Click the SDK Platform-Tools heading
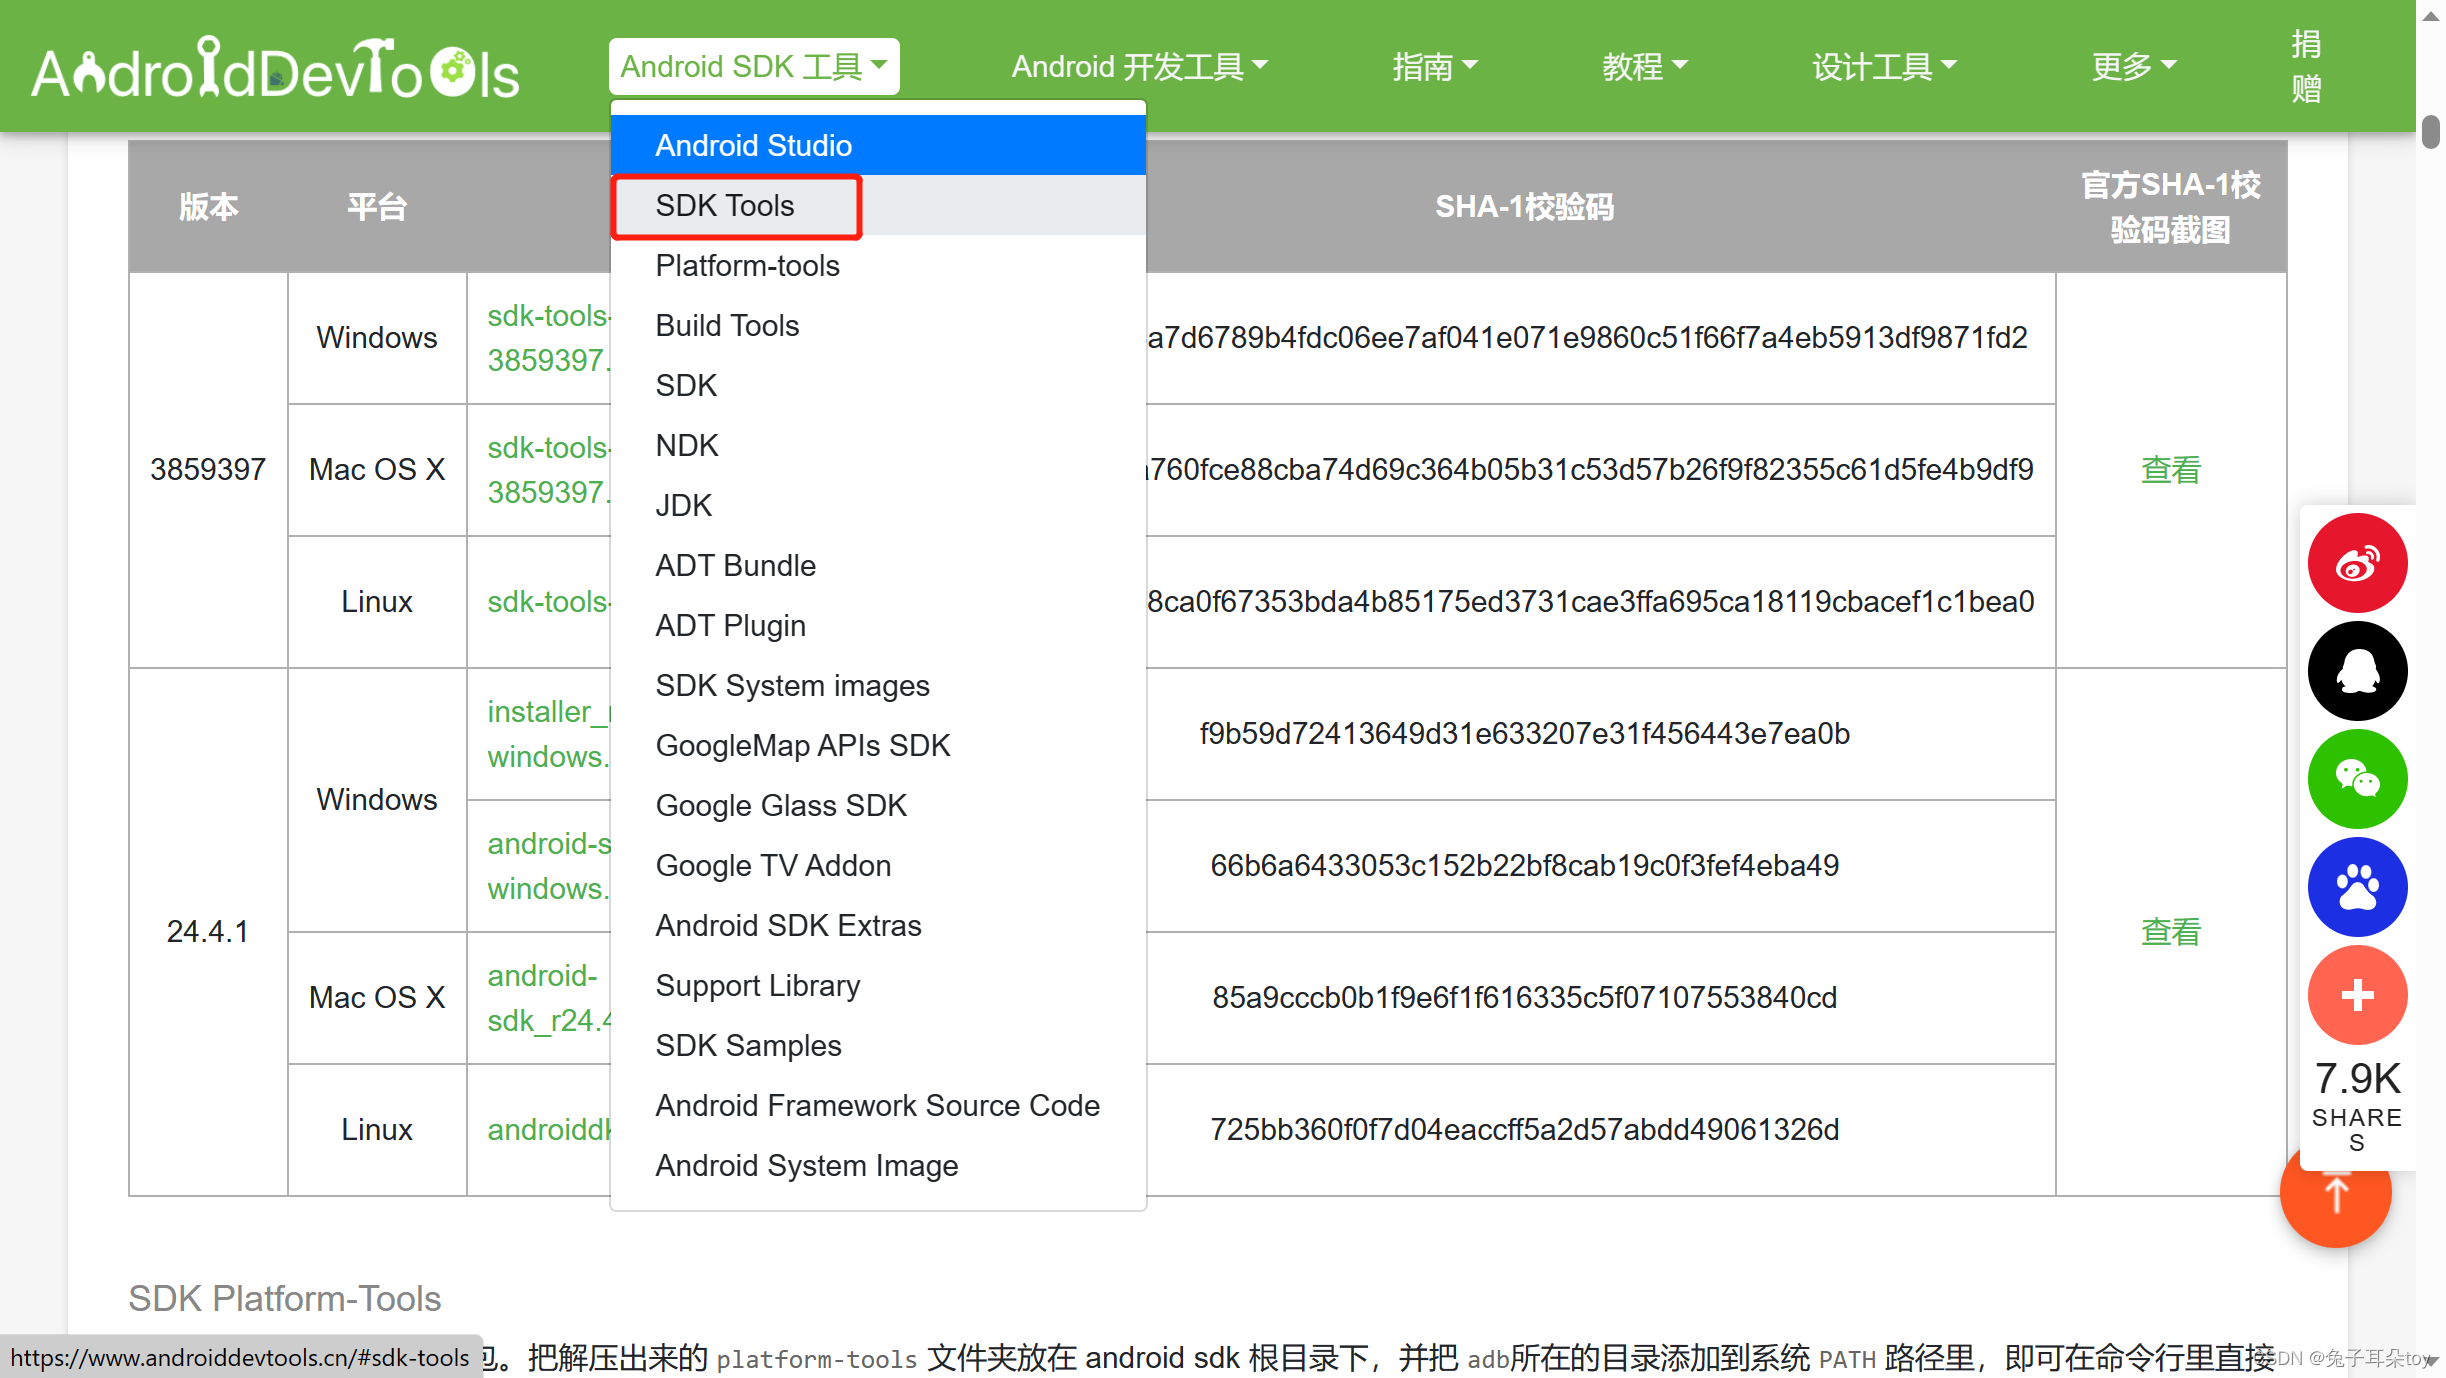2446x1378 pixels. 285,1298
